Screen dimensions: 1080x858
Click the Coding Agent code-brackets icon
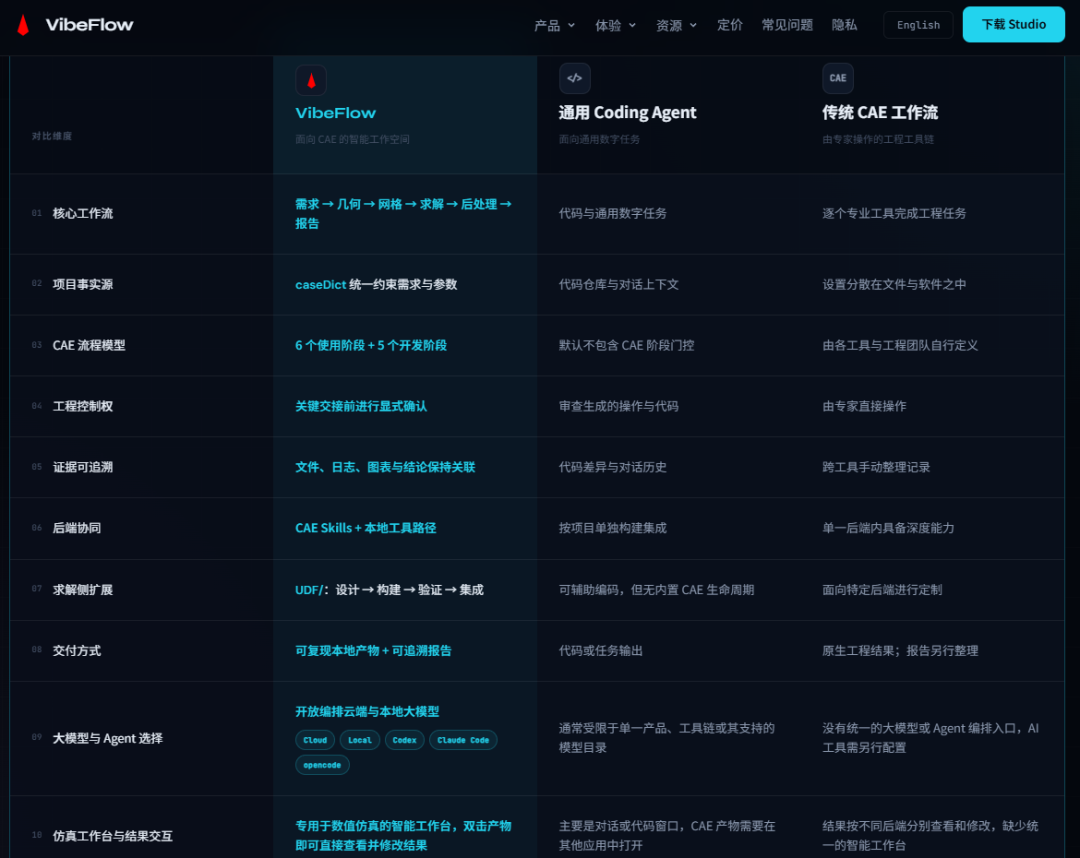pos(574,79)
